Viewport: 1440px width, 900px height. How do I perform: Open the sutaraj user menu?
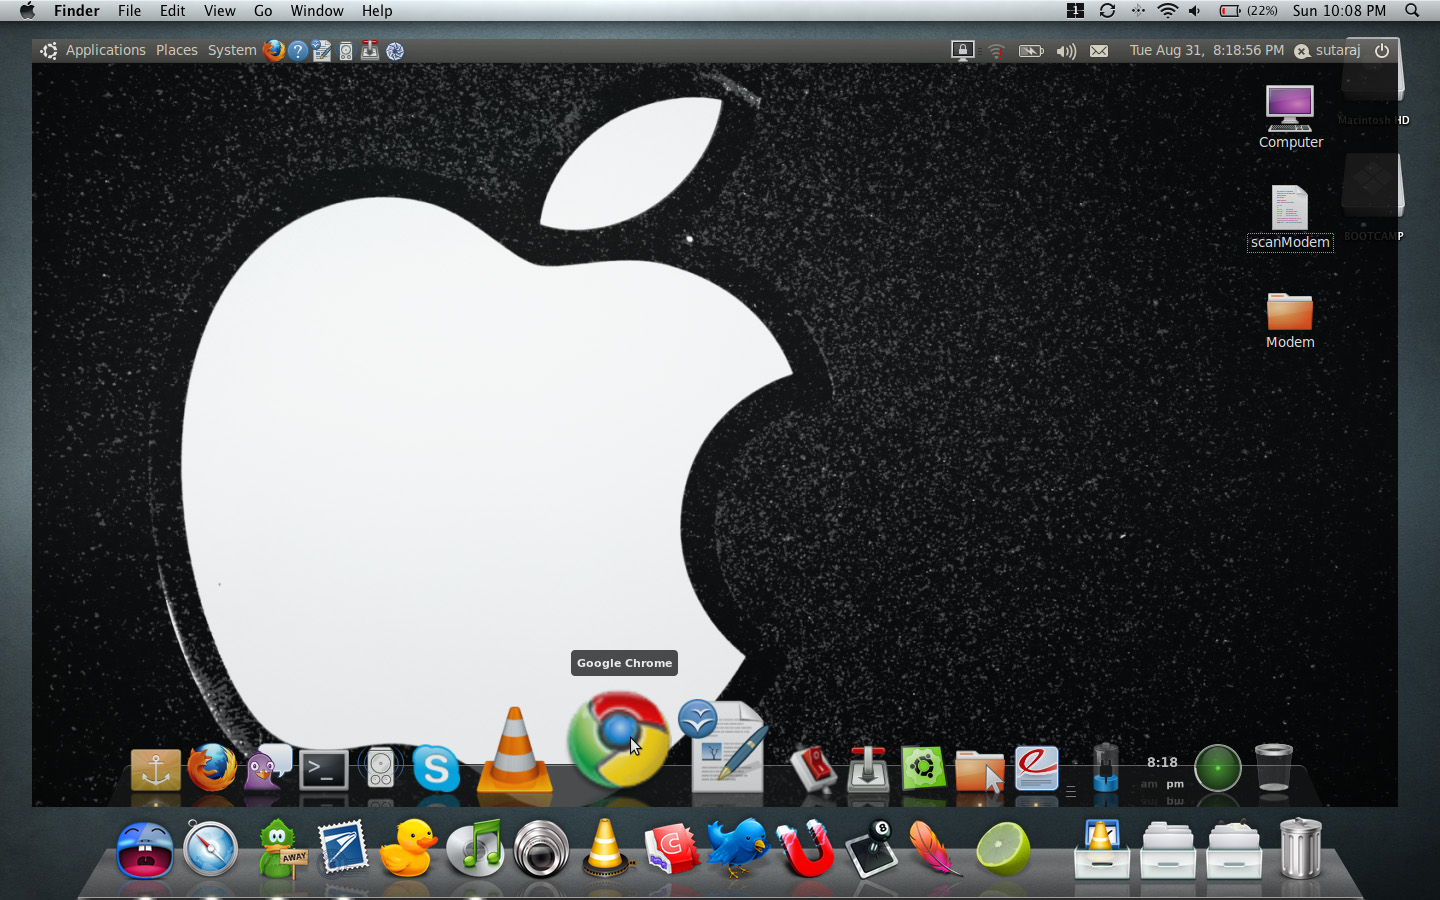pyautogui.click(x=1328, y=50)
